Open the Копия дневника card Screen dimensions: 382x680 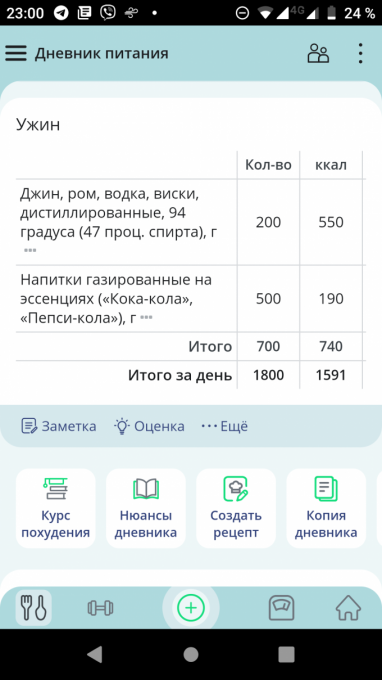pos(326,508)
